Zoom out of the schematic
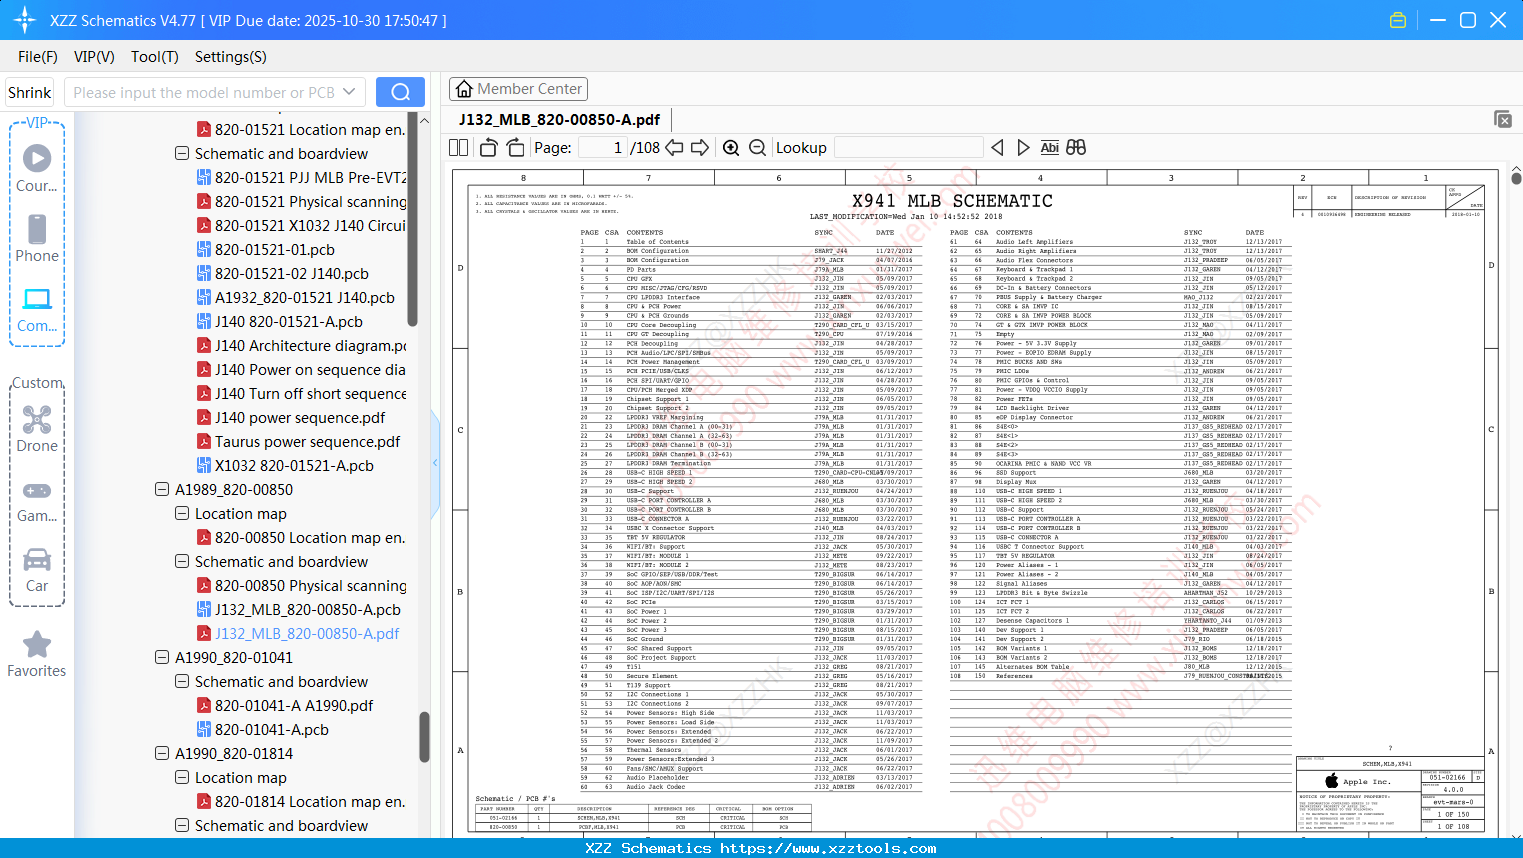 click(757, 148)
